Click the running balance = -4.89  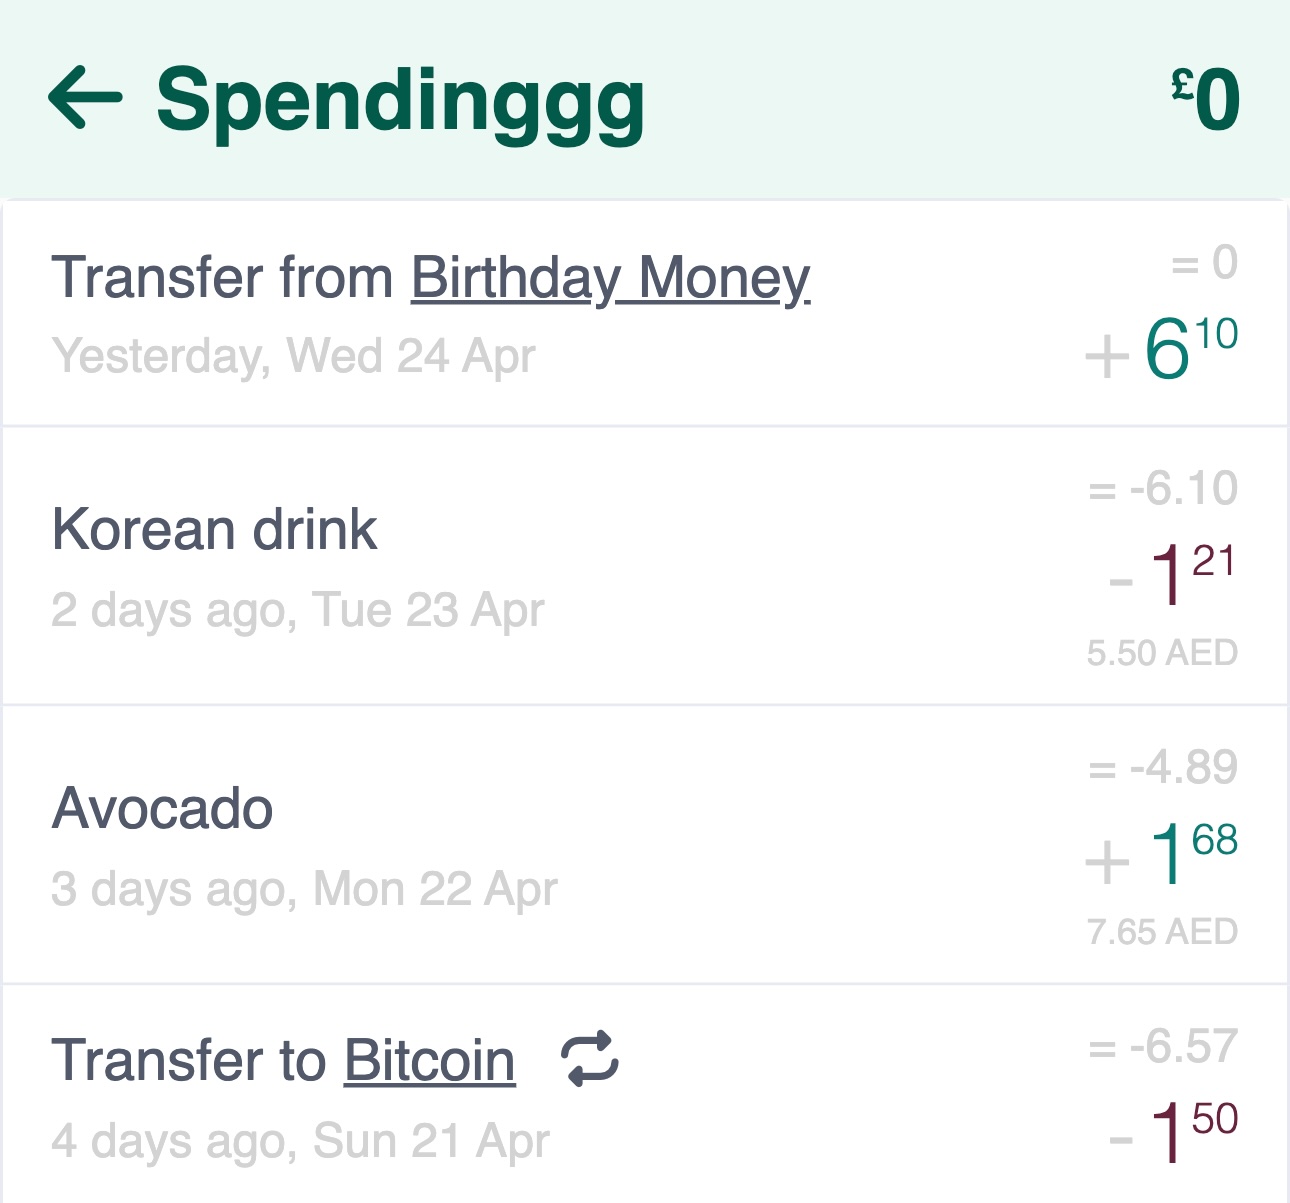click(1163, 768)
